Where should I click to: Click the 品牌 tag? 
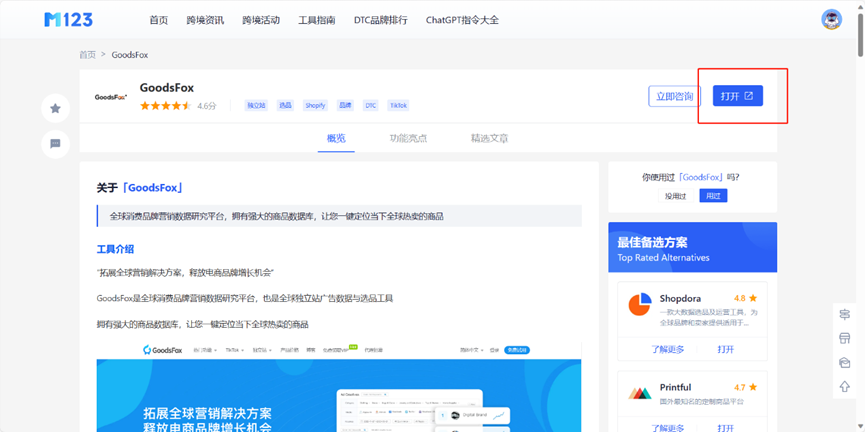coord(345,105)
